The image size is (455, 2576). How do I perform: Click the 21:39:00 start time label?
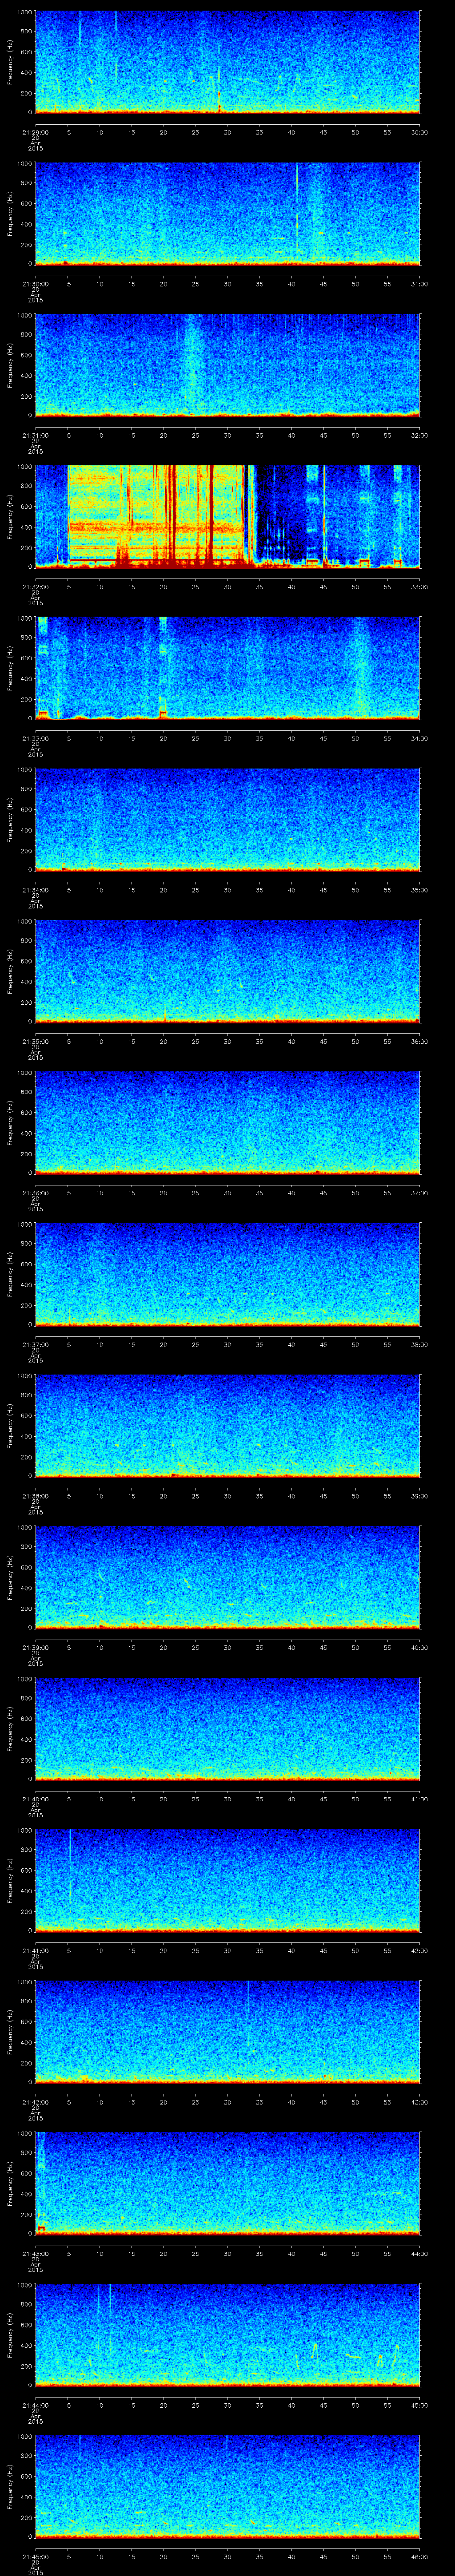[x=35, y=1647]
